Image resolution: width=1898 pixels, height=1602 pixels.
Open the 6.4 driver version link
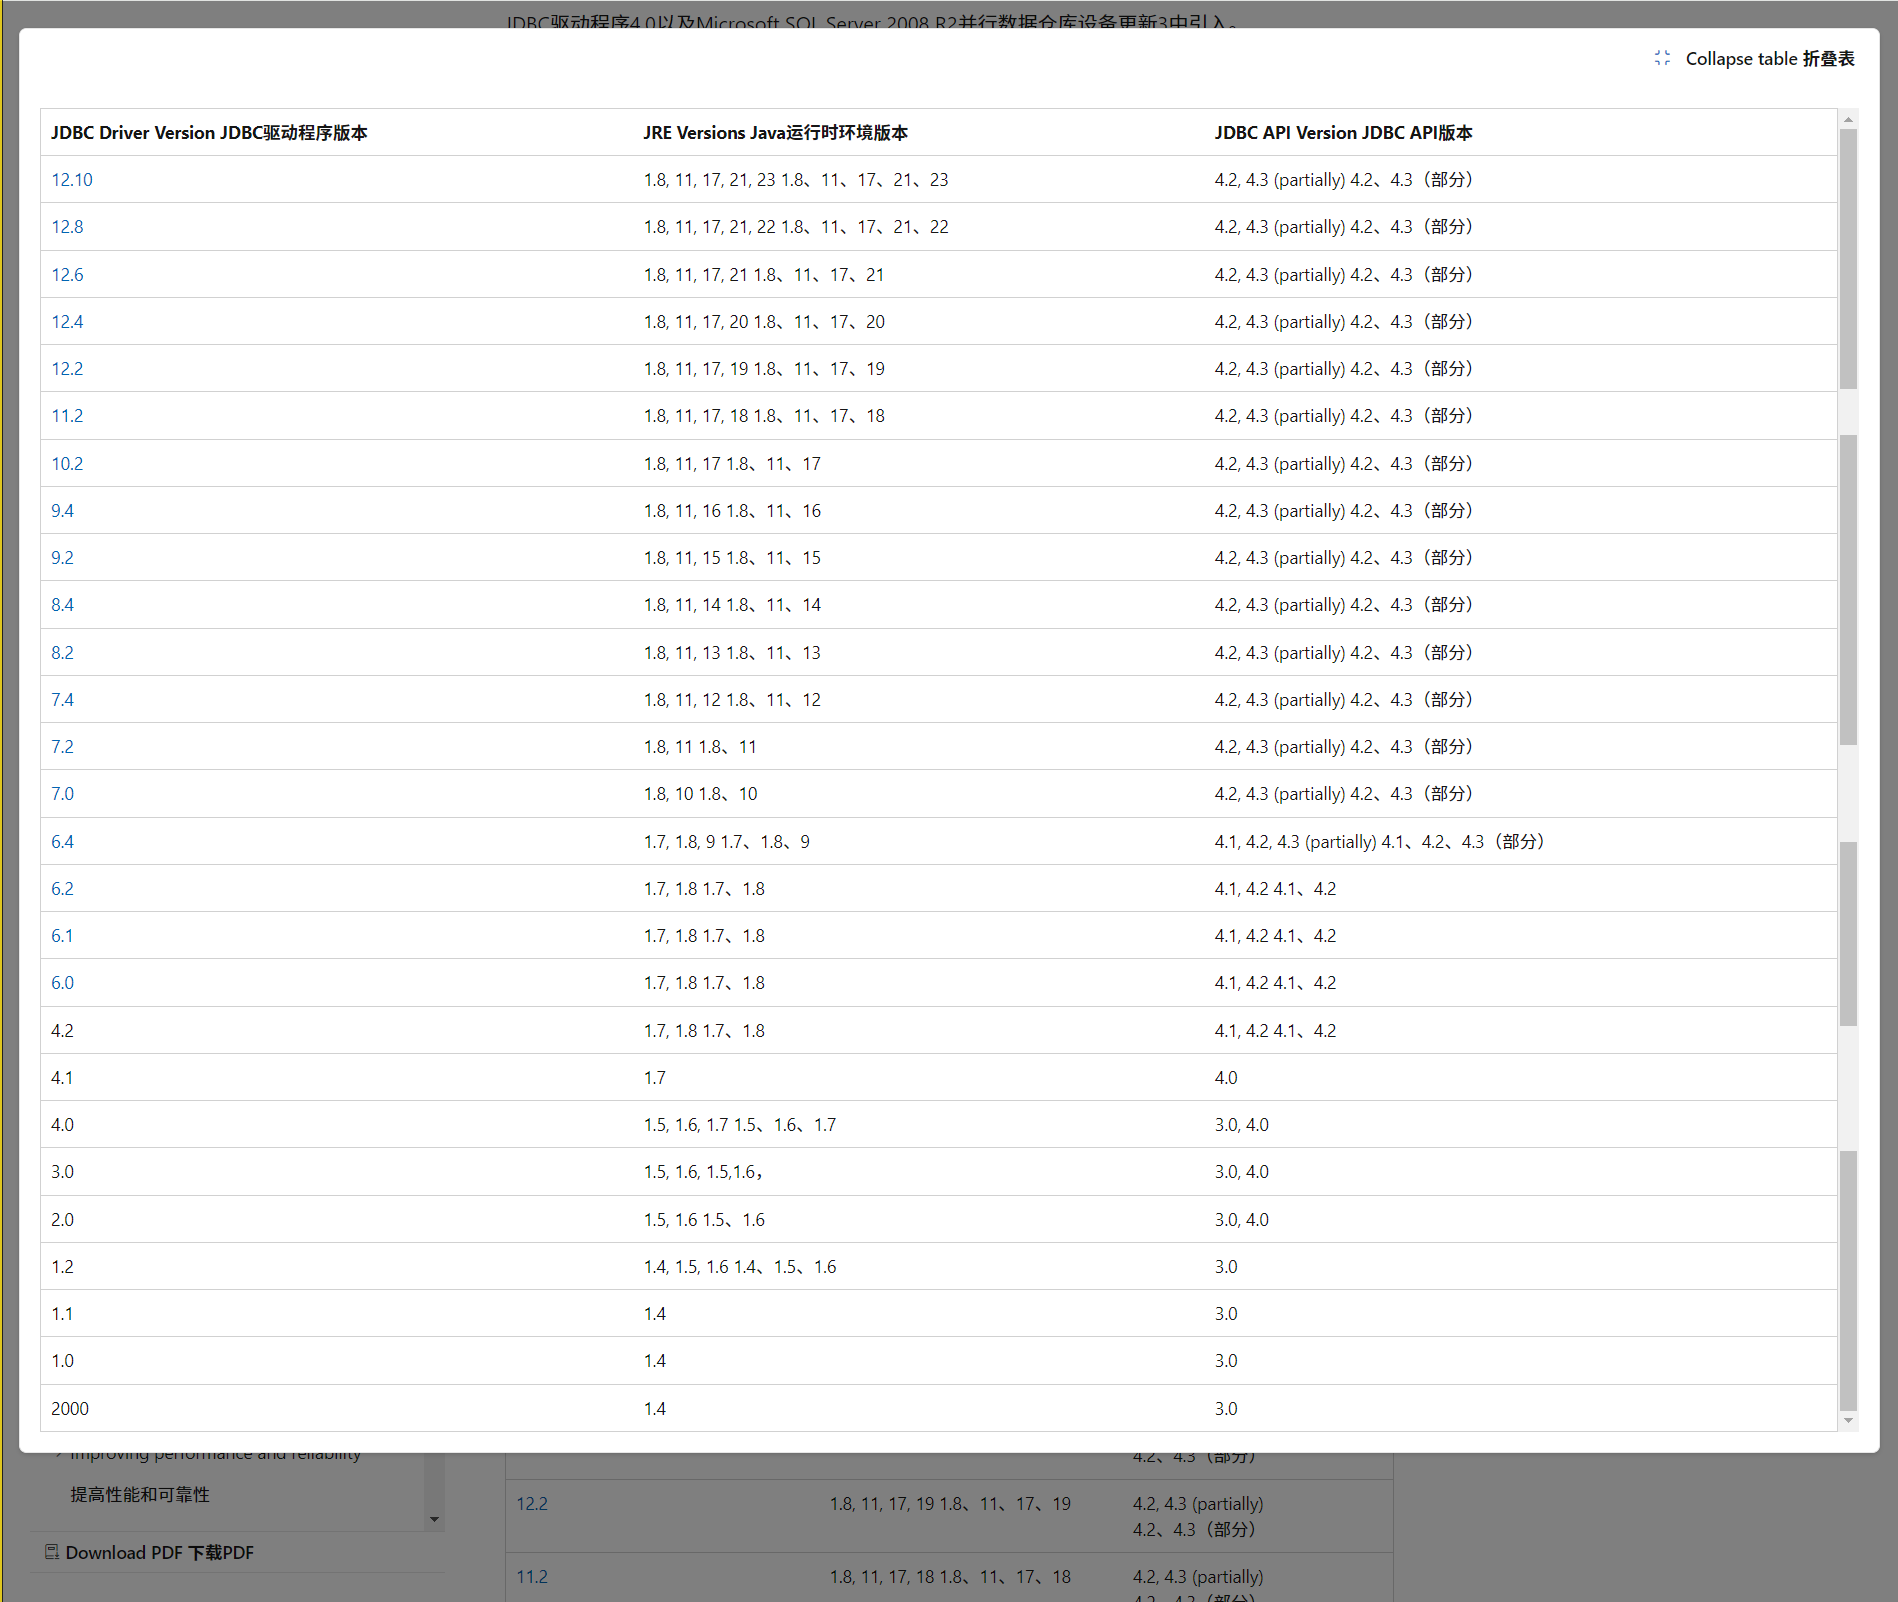62,842
